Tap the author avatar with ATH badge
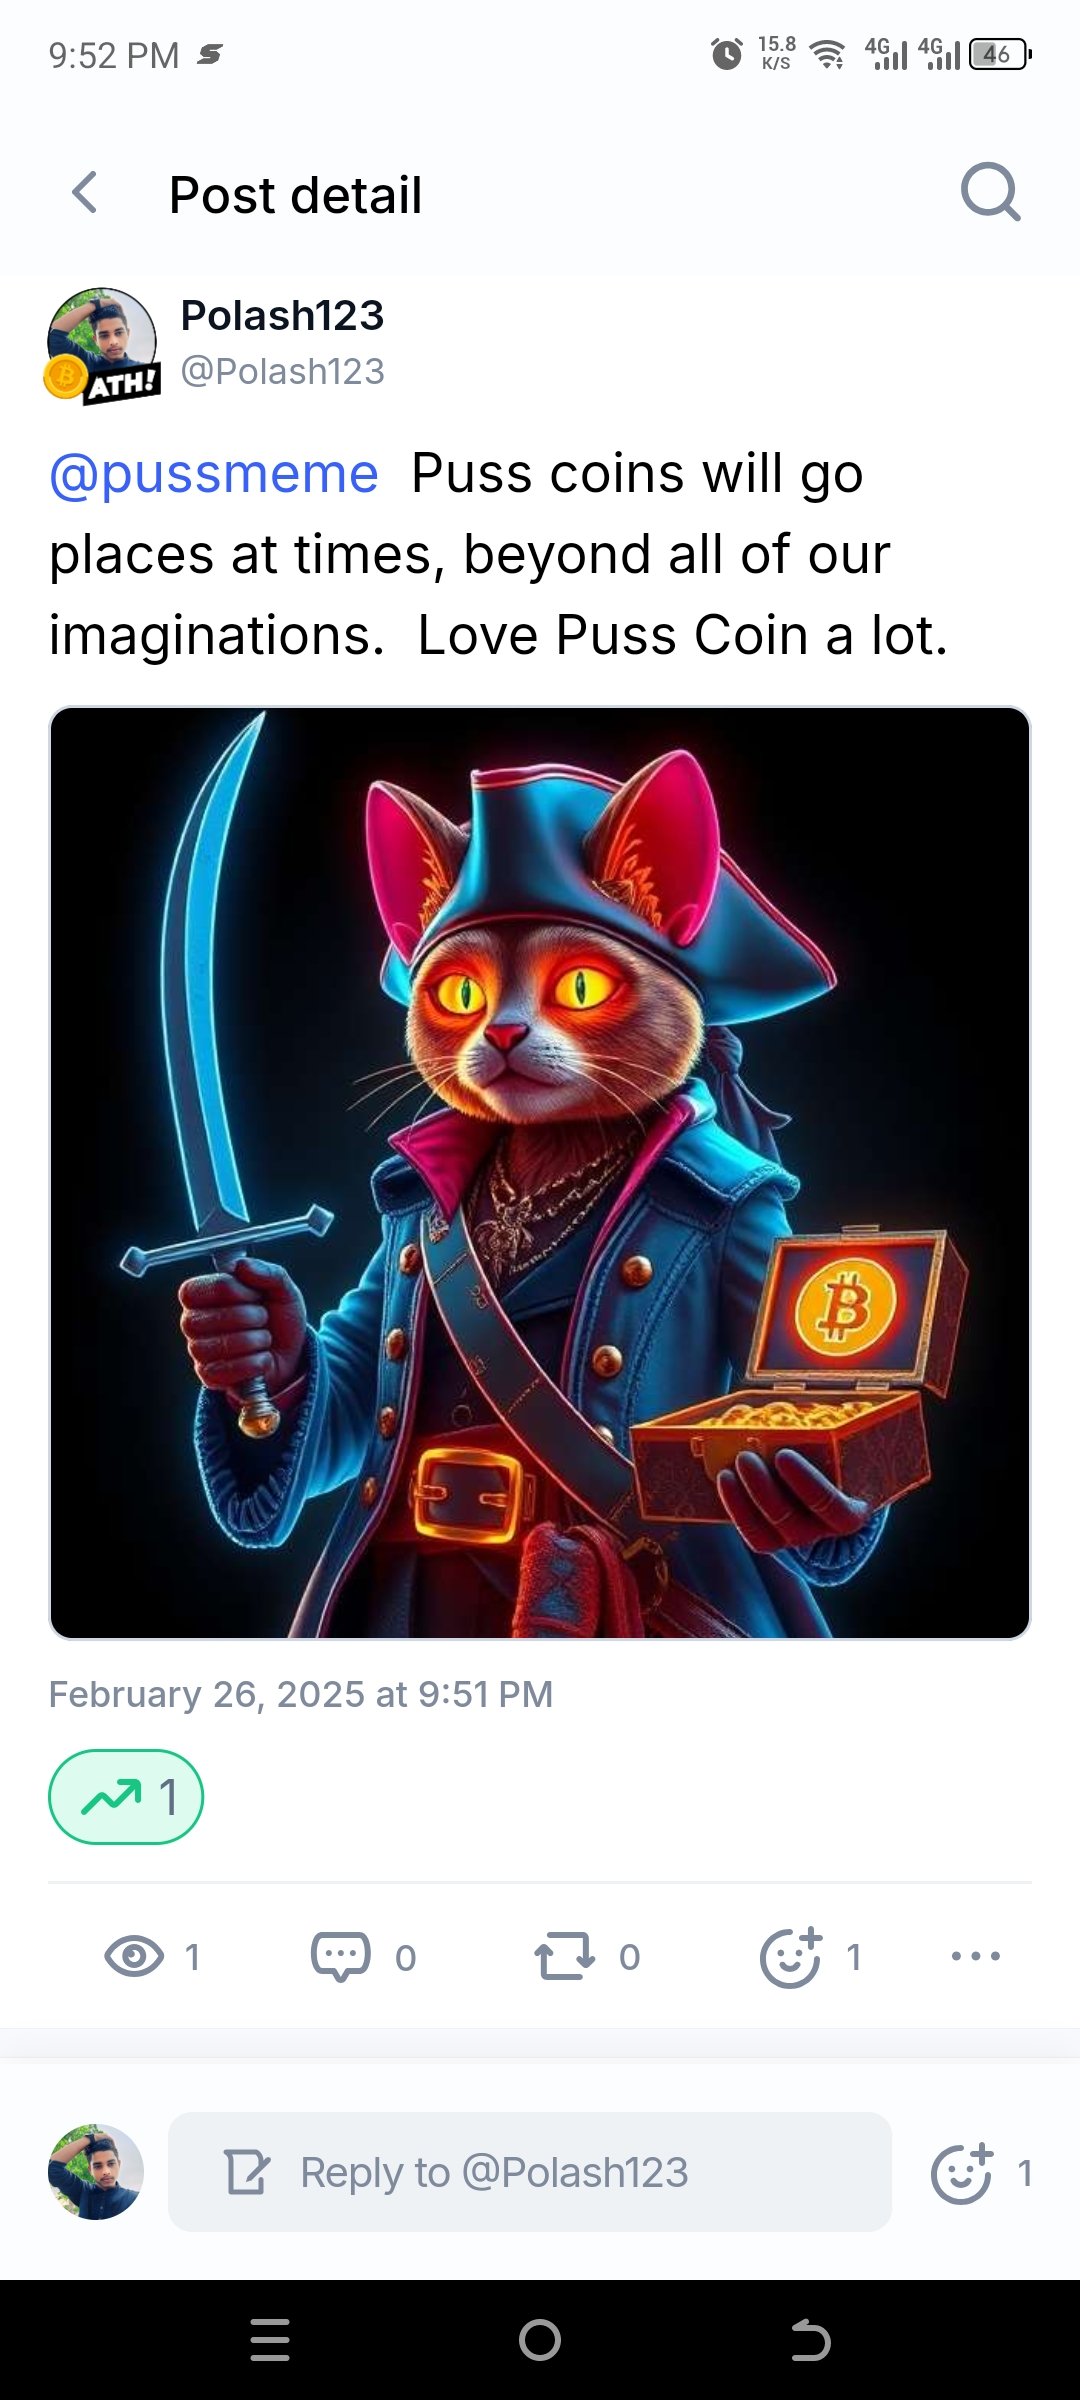Screen dimensions: 1080x2400 [x=102, y=345]
